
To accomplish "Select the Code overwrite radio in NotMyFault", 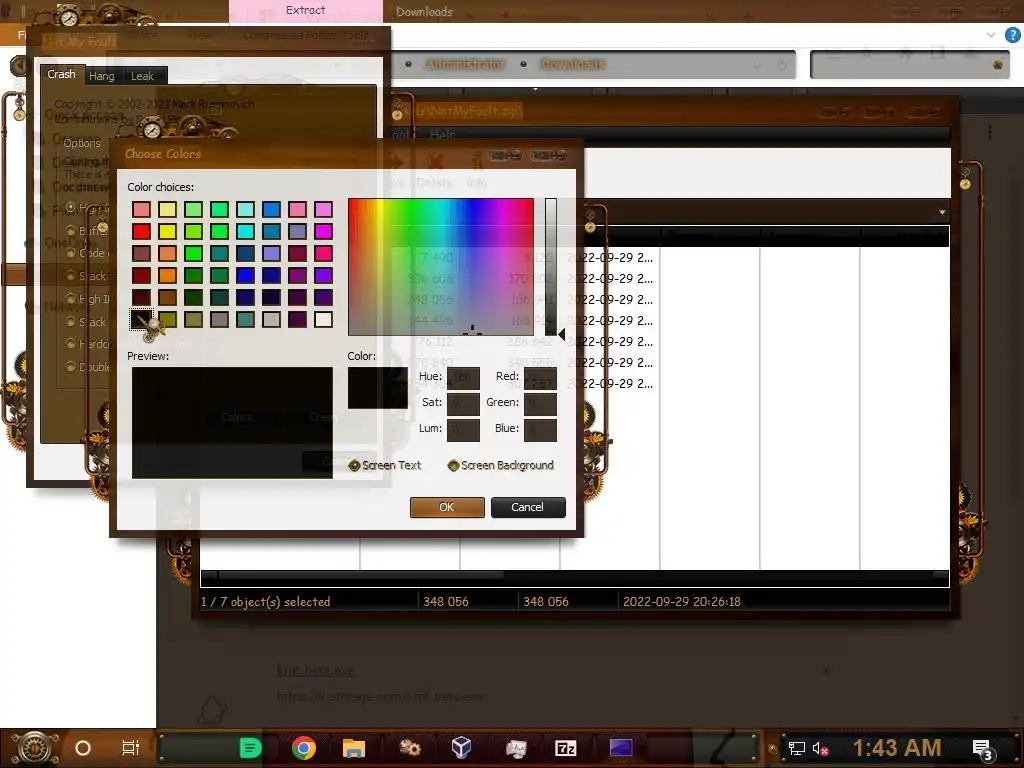I will point(71,253).
